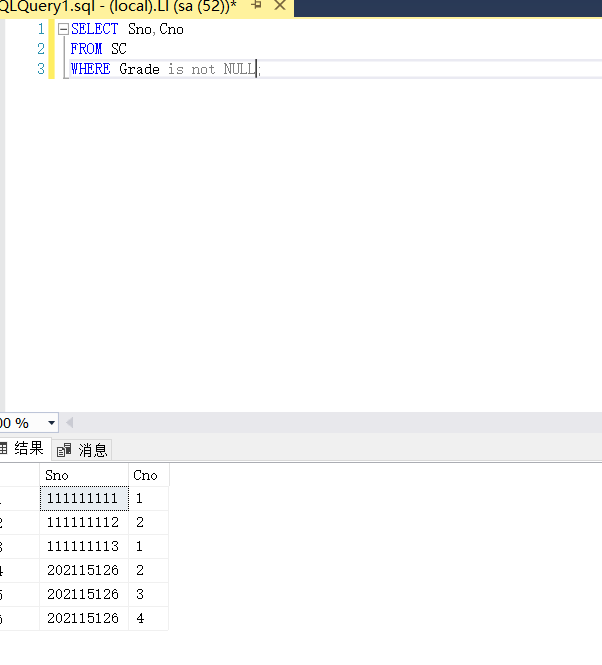
Task: Select cell 111111113 in results
Action: click(x=84, y=547)
